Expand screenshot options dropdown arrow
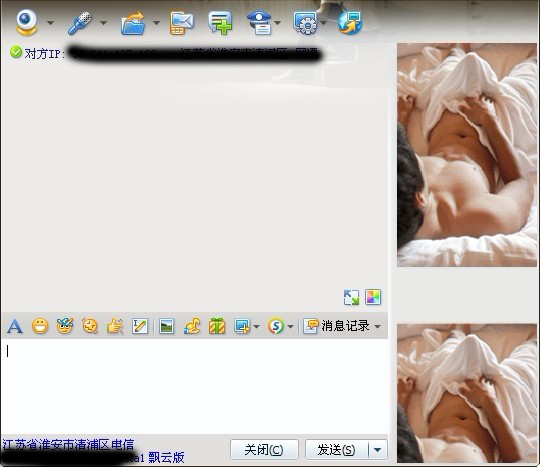The width and height of the screenshot is (540, 467). pyautogui.click(x=257, y=326)
